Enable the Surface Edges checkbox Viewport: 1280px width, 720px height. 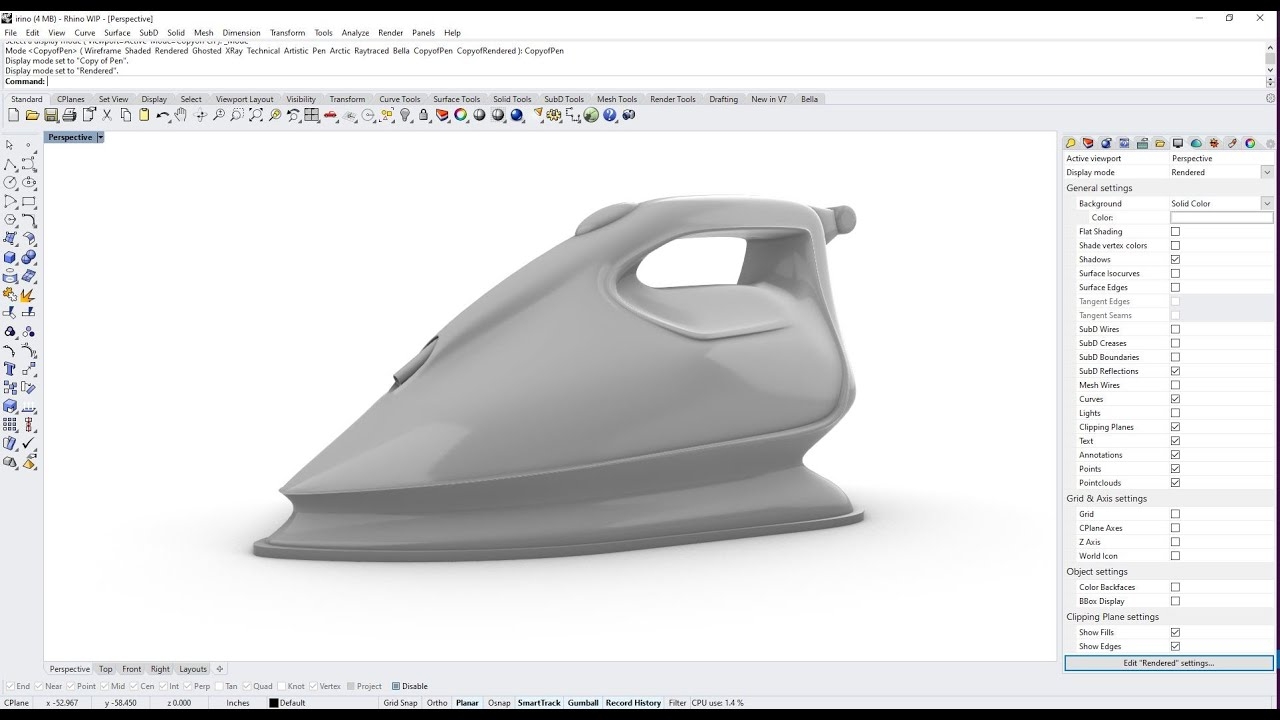tap(1175, 287)
